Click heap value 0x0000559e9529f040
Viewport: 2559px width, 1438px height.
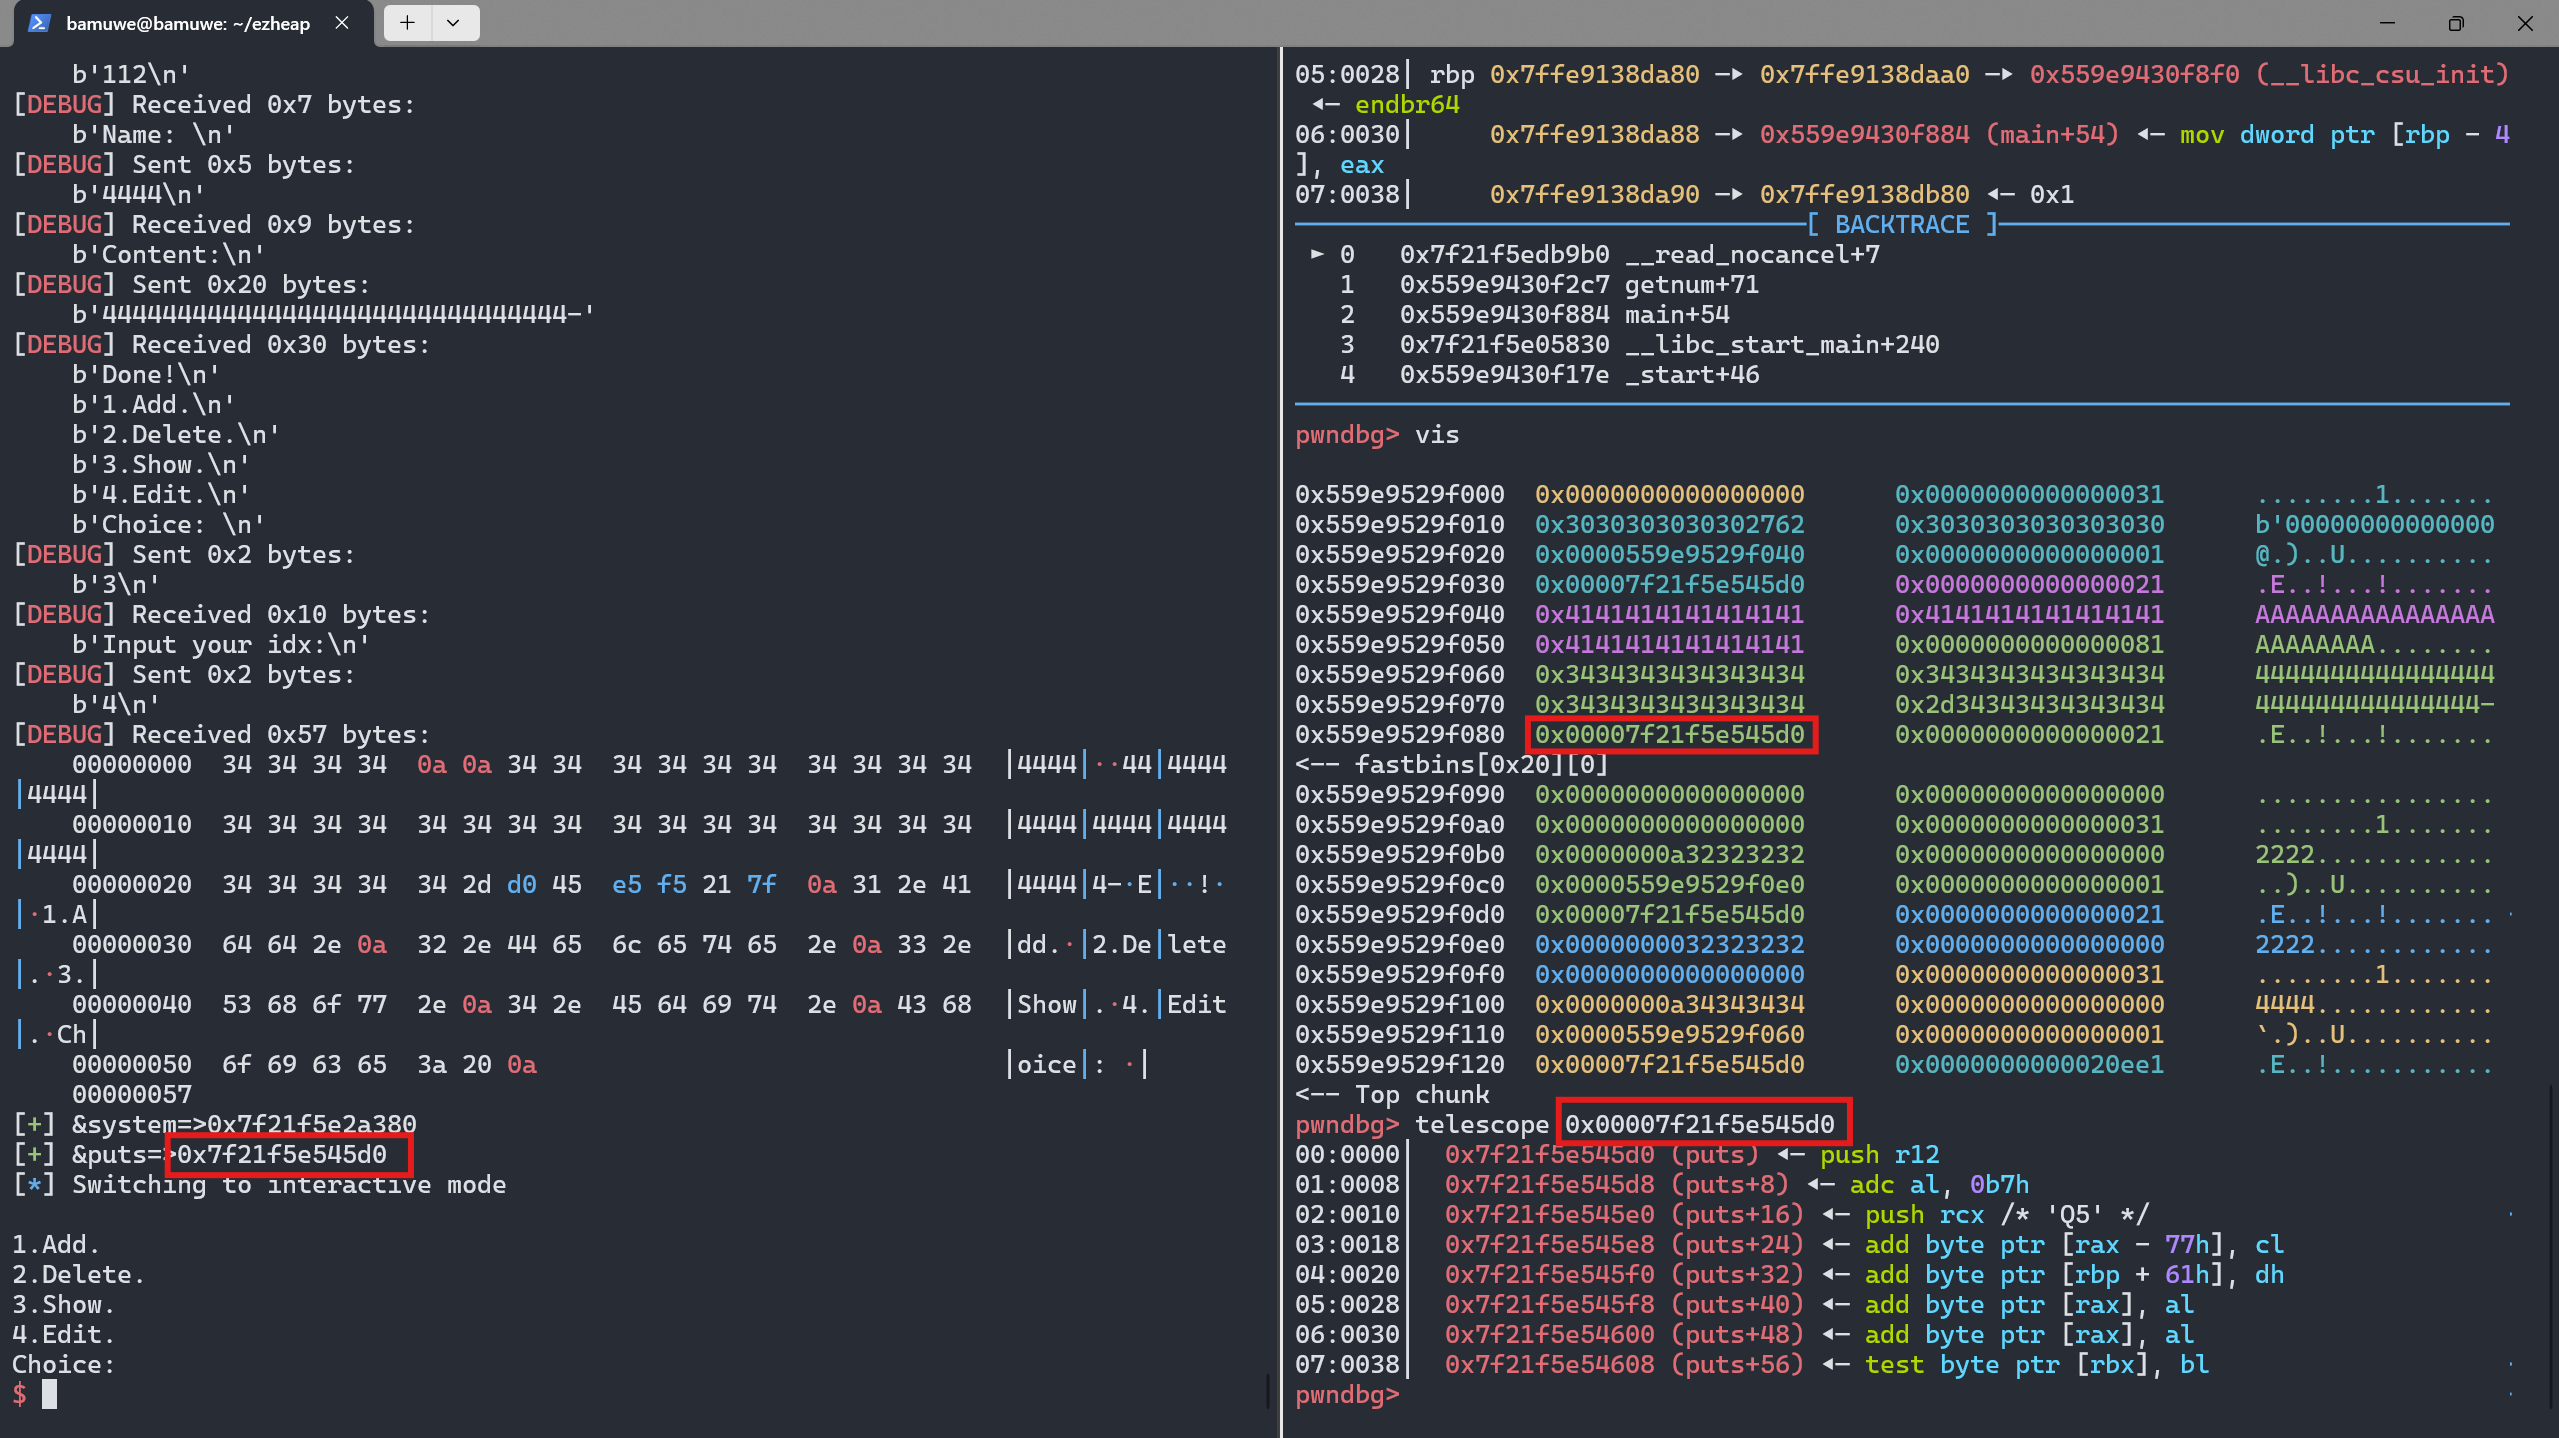click(1670, 554)
